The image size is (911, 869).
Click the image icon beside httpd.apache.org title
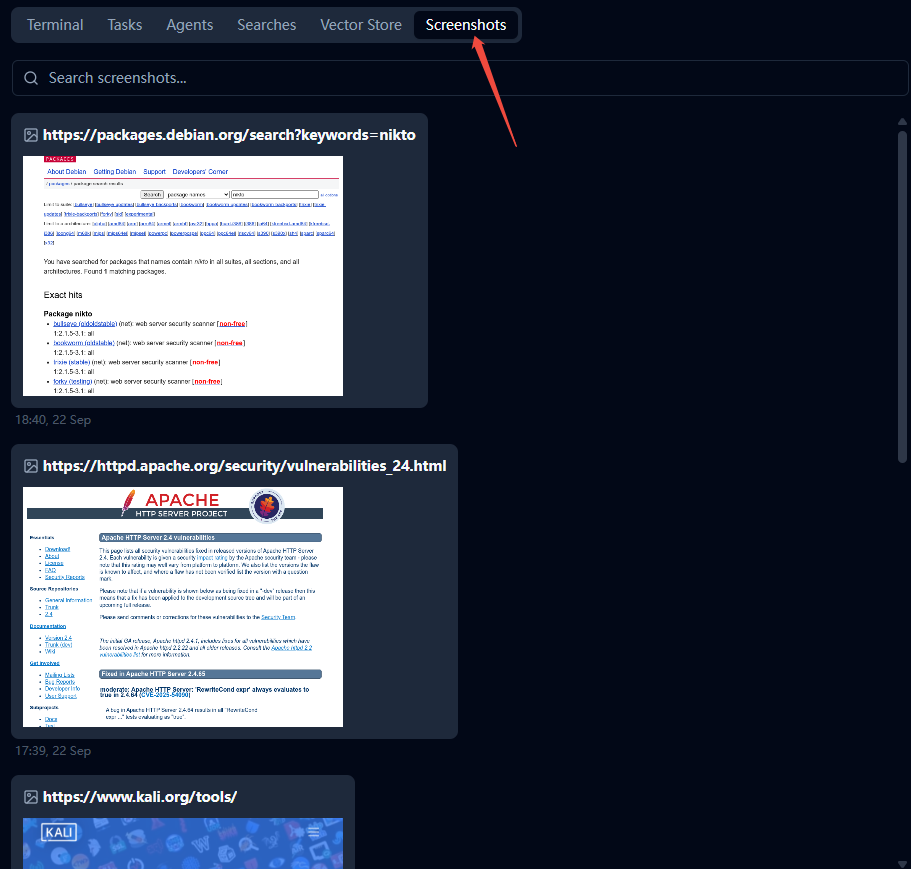(x=31, y=466)
